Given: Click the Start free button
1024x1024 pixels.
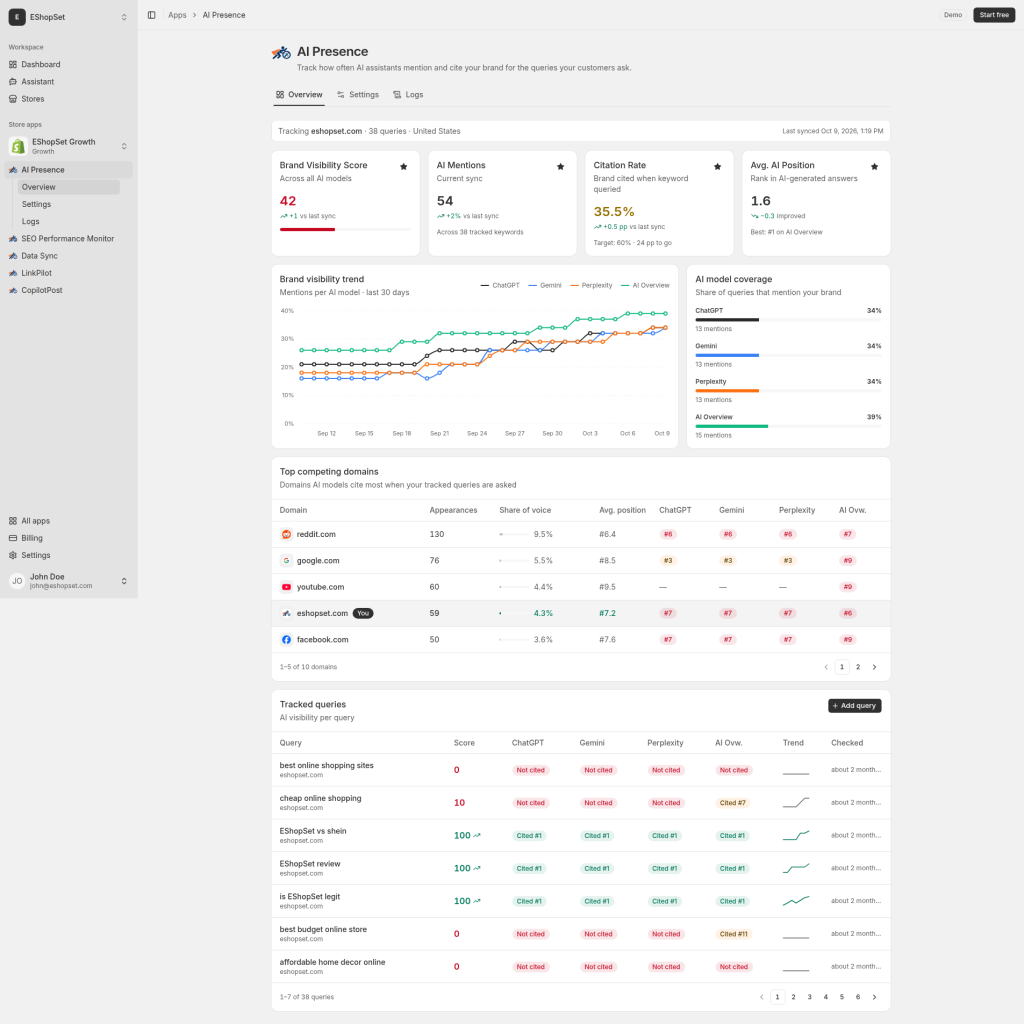Looking at the screenshot, I should point(994,15).
